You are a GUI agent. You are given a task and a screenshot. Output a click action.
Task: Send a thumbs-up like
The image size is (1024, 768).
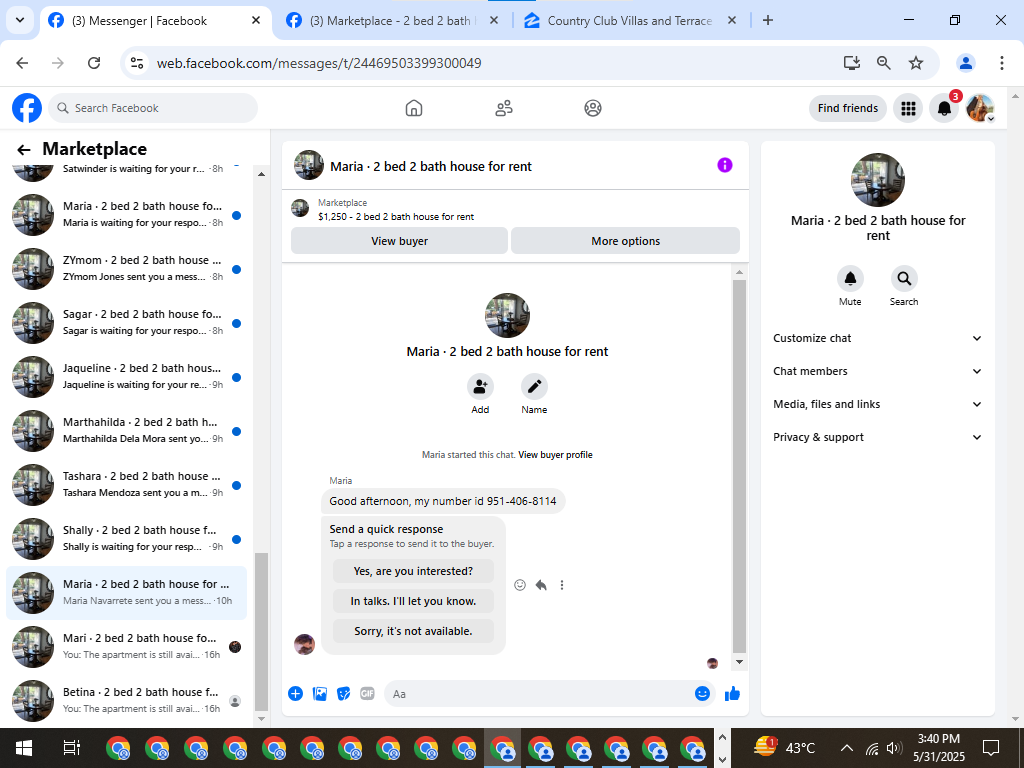[732, 694]
